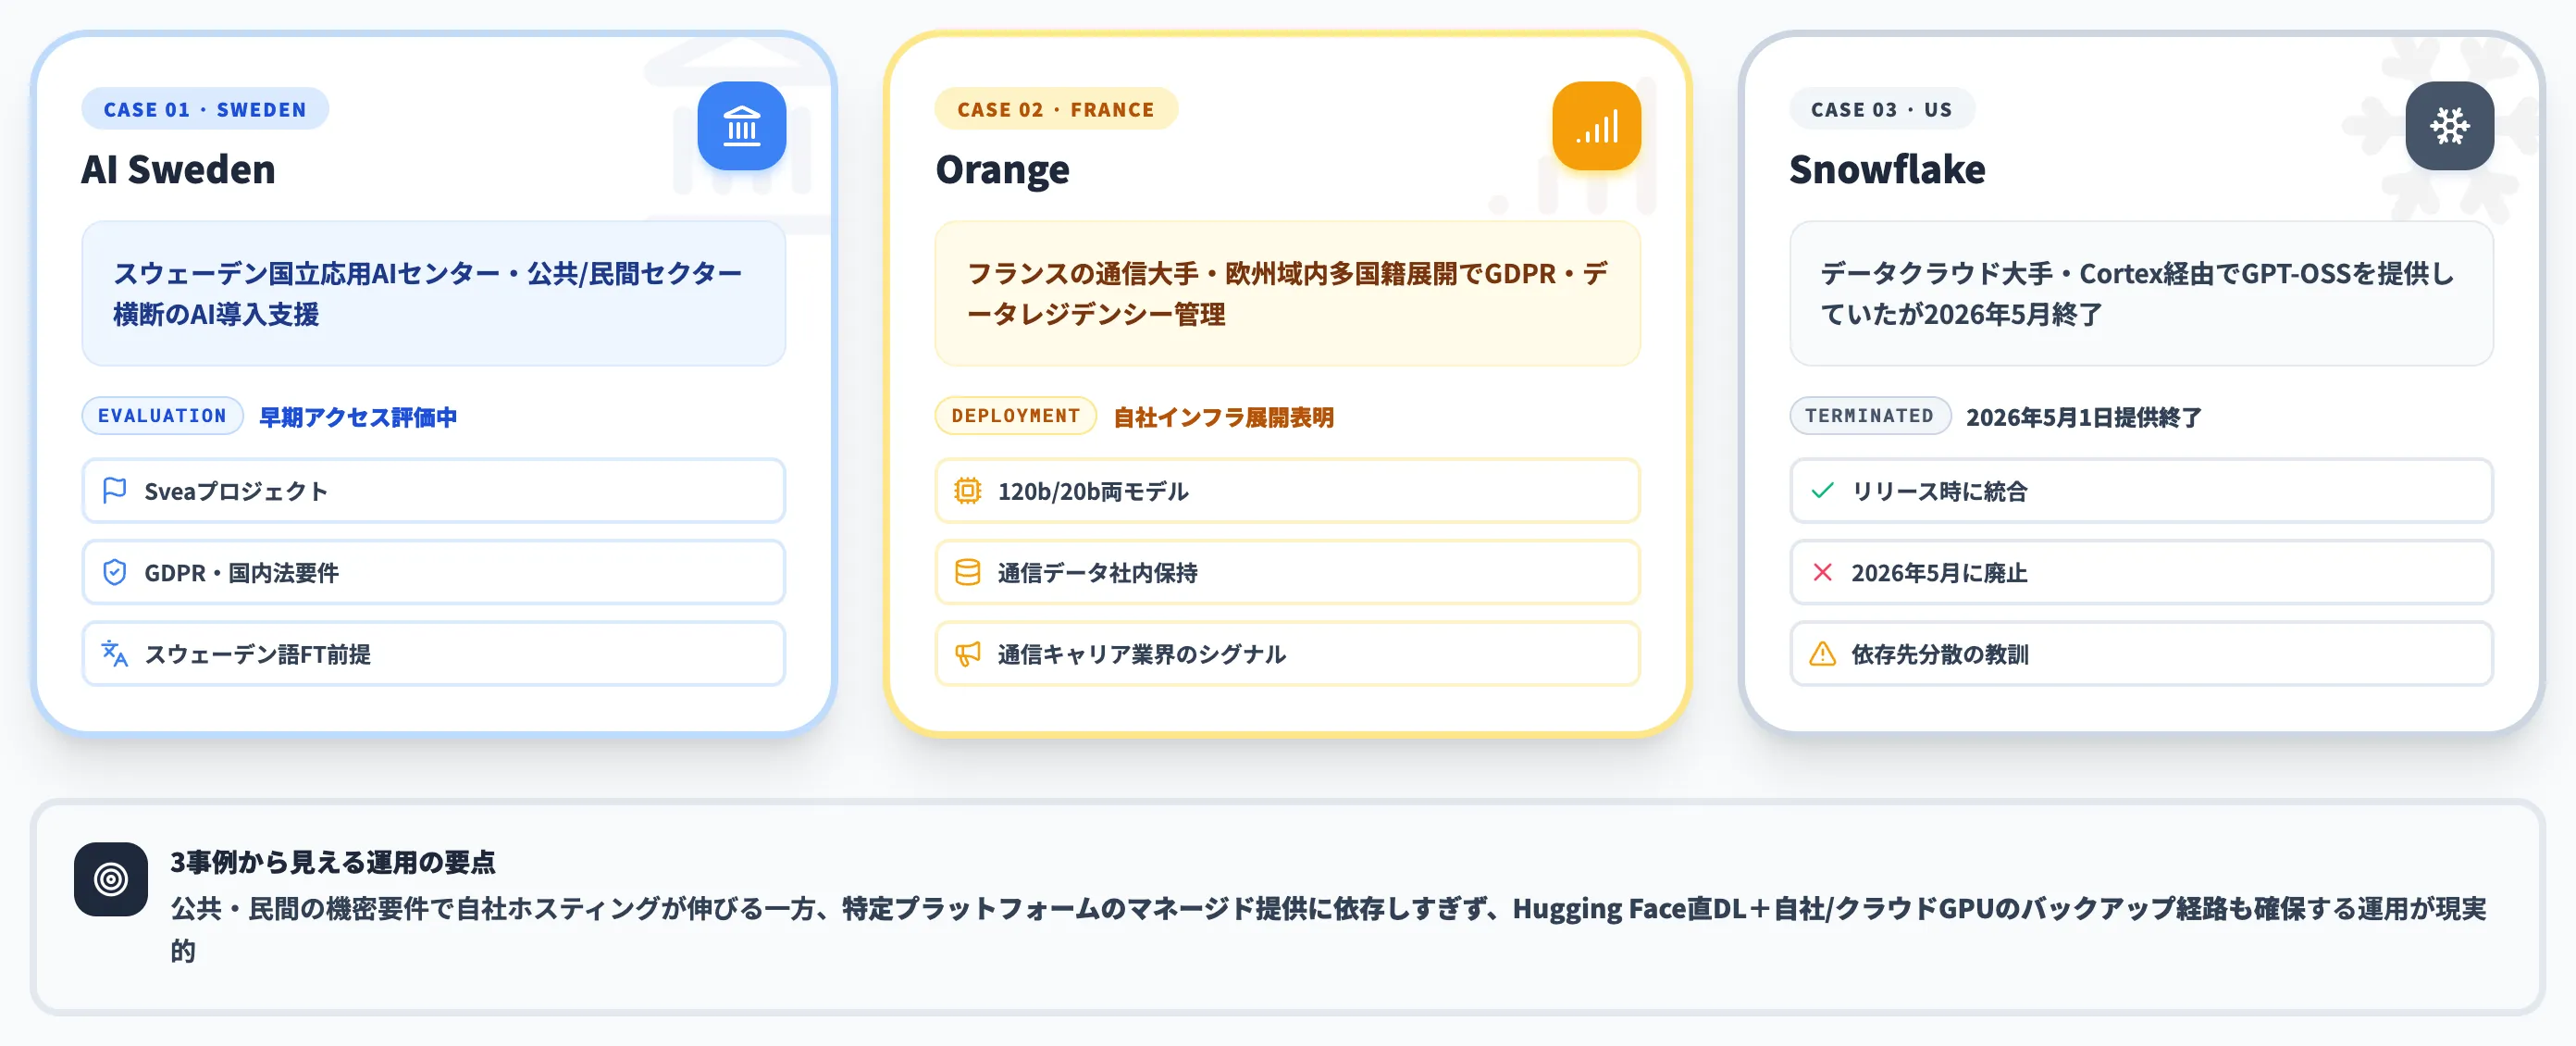Click the warning triangle beside 依存先分散の教訓

(x=1822, y=654)
